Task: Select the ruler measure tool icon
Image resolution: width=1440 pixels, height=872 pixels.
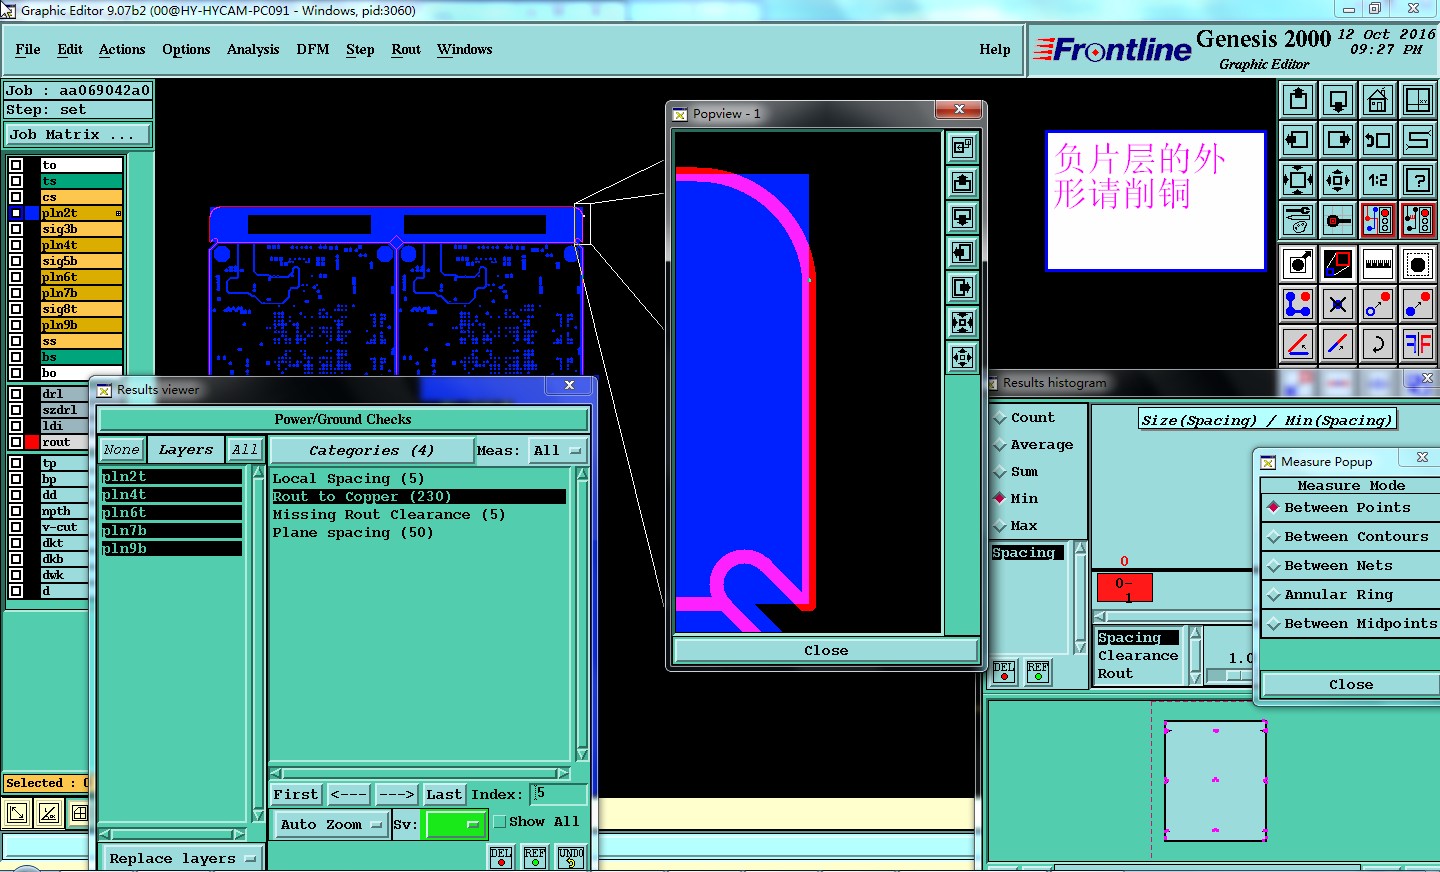Action: [1378, 264]
